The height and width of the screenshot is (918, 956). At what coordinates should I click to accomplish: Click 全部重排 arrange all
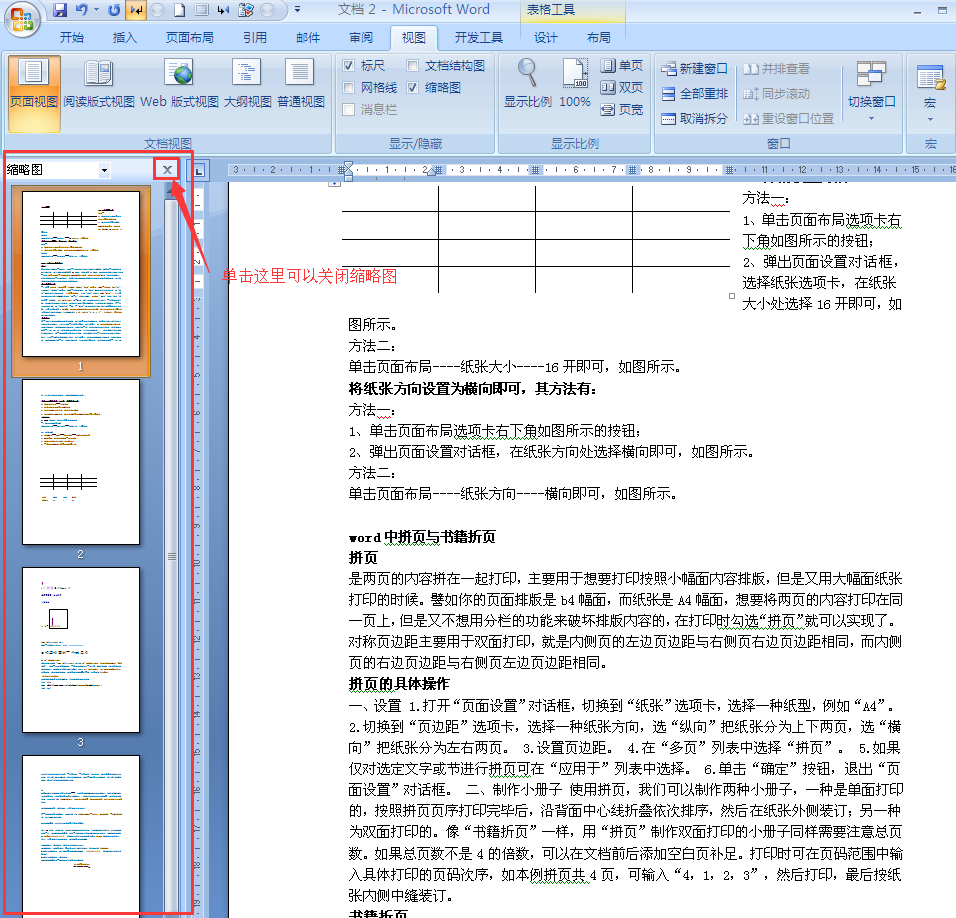[x=694, y=94]
